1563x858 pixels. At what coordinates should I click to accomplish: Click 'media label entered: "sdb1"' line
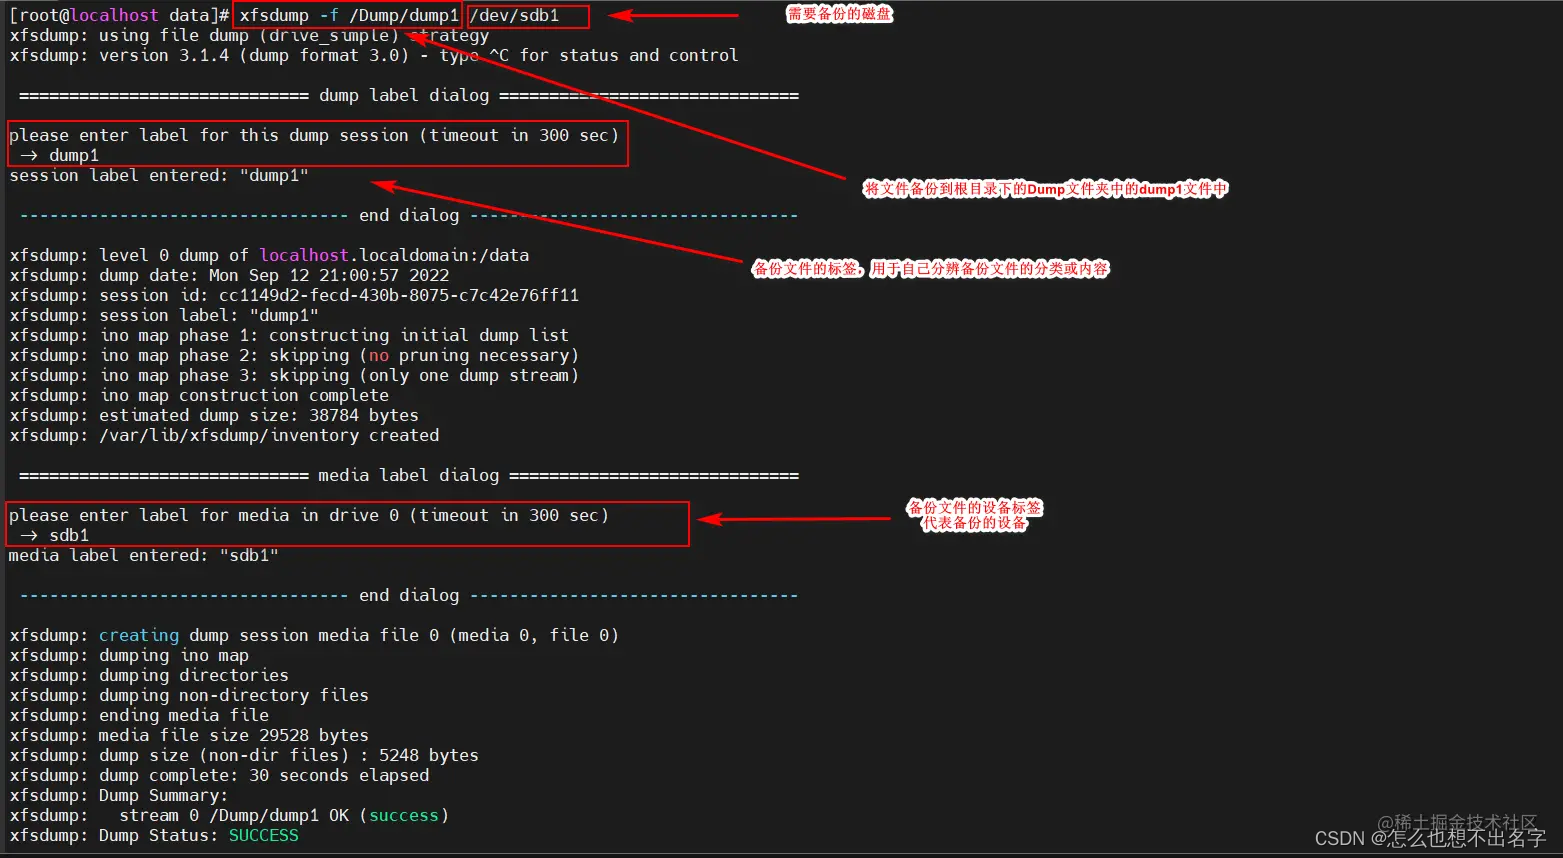[144, 555]
